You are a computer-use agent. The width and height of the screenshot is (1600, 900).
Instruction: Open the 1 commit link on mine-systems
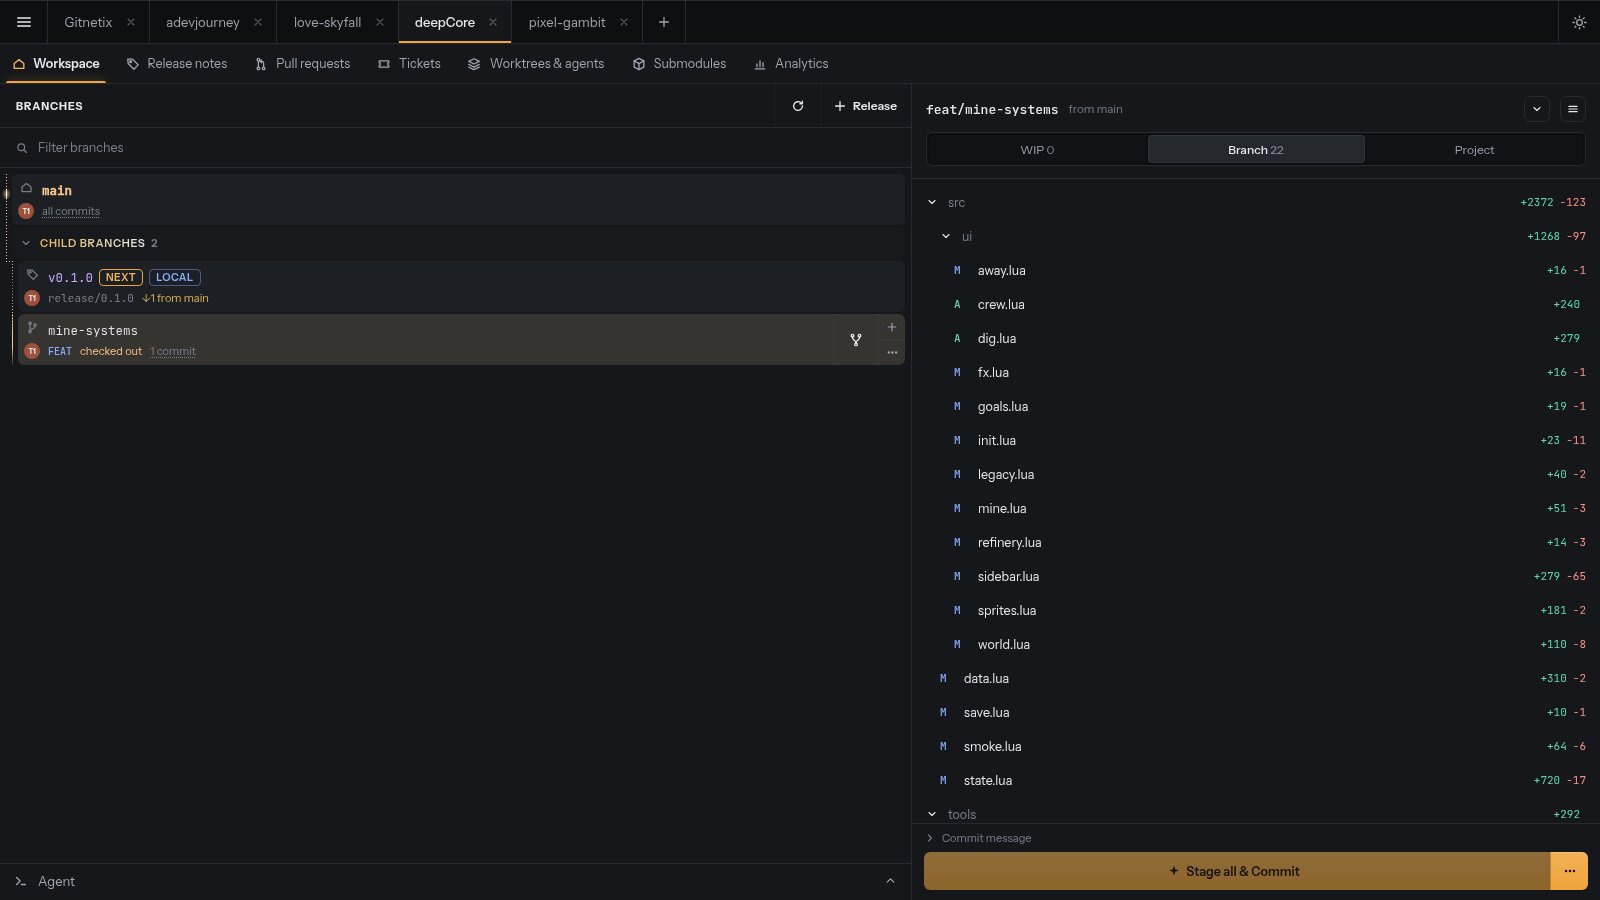click(173, 351)
